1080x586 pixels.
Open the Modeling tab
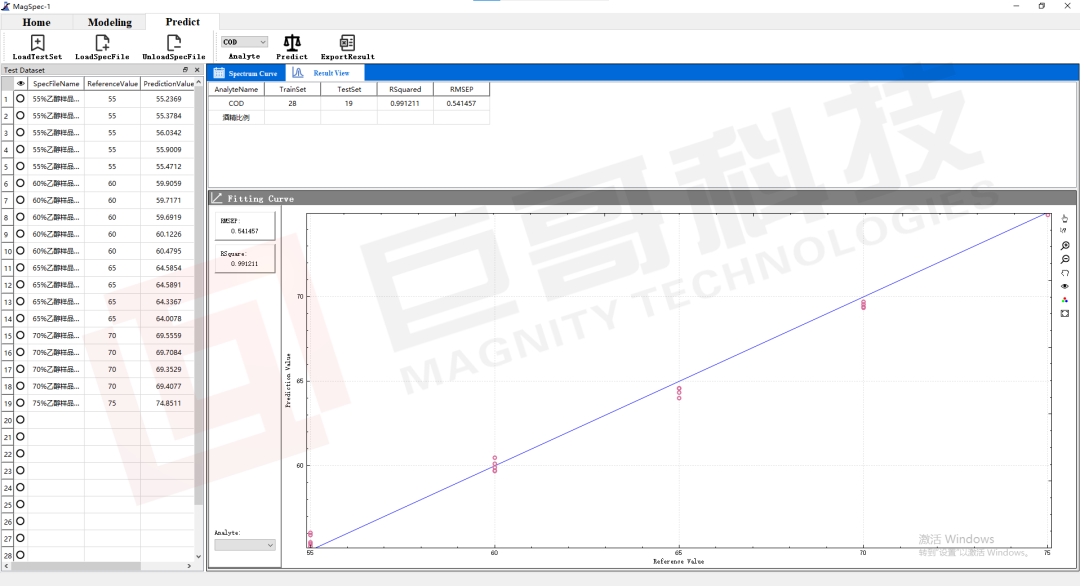click(110, 22)
